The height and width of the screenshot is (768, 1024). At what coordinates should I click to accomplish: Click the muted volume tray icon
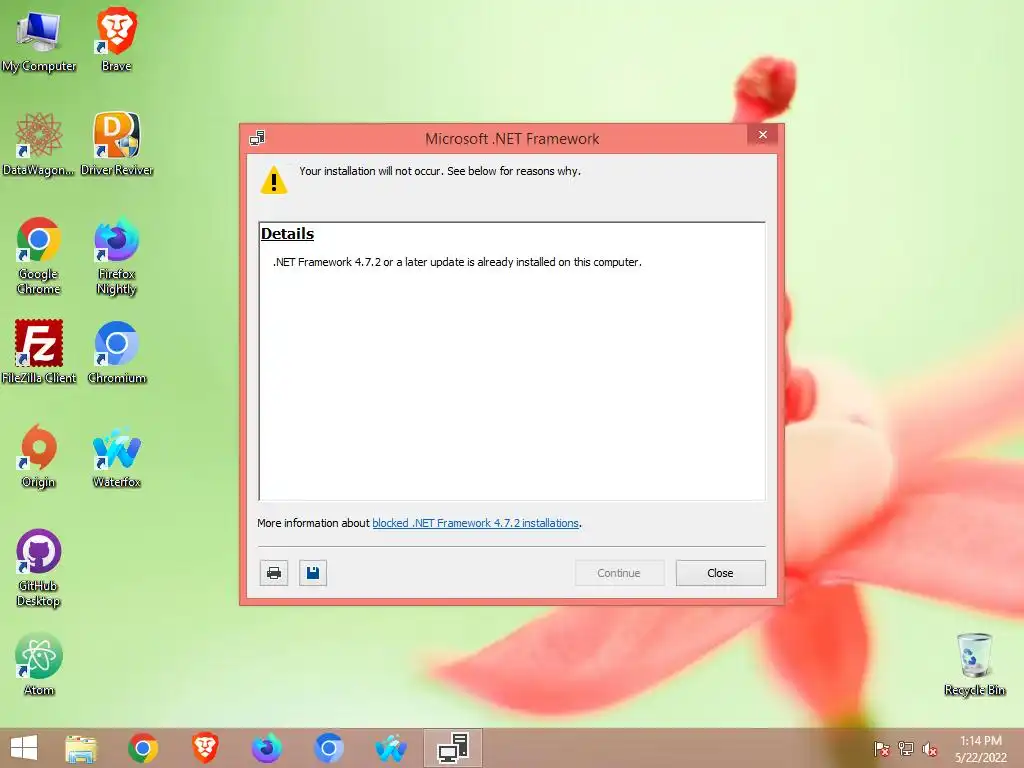coord(930,749)
